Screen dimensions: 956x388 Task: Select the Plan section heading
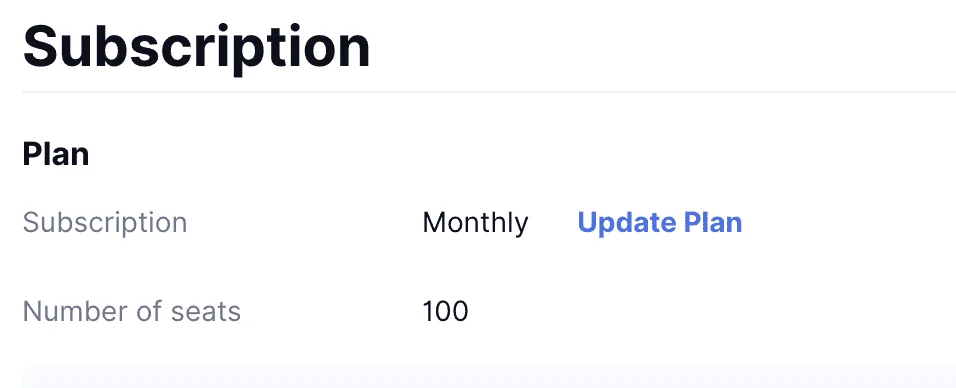click(56, 154)
